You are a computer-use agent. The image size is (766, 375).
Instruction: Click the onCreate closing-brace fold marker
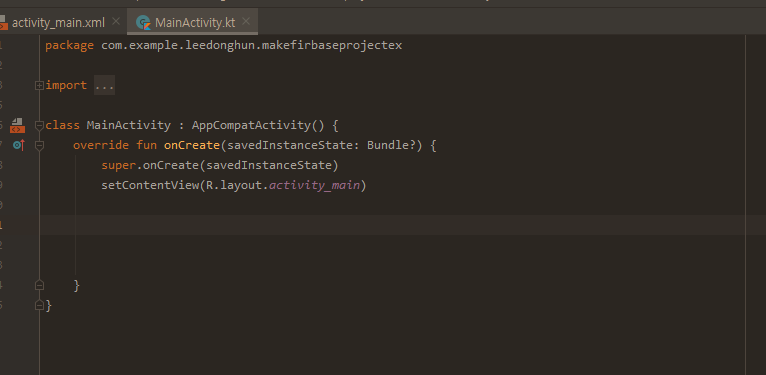(40, 285)
